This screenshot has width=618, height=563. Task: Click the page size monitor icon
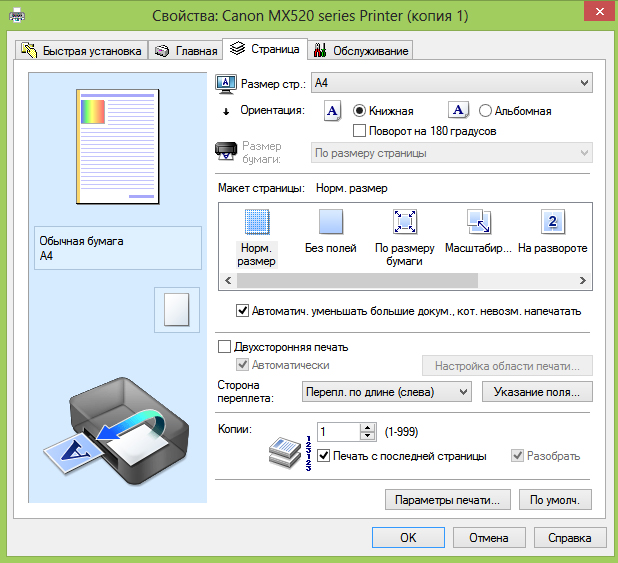point(225,84)
